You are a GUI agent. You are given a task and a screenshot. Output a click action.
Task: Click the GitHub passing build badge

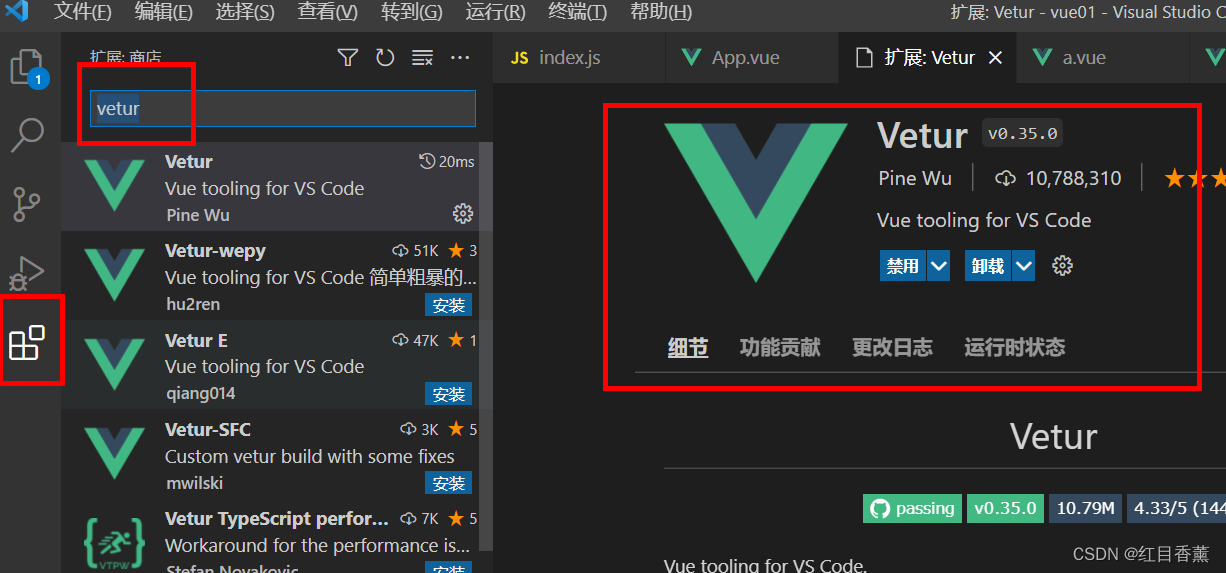click(912, 508)
